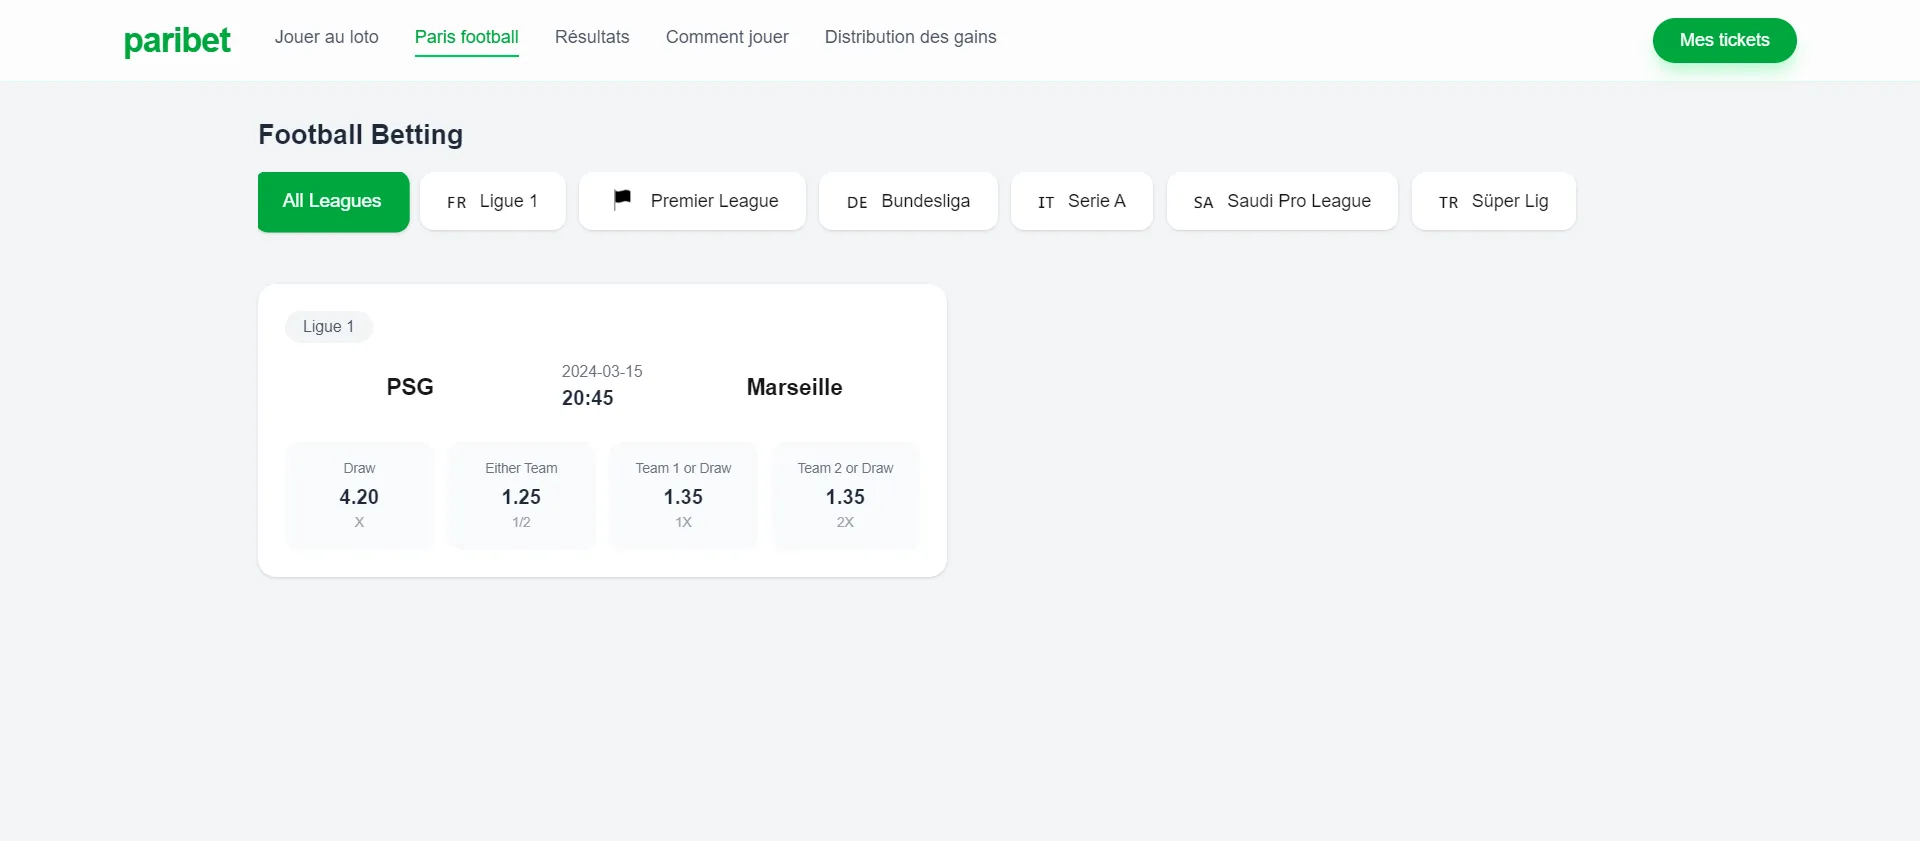The width and height of the screenshot is (1920, 841).
Task: Open the Comment jouer link
Action: point(727,37)
